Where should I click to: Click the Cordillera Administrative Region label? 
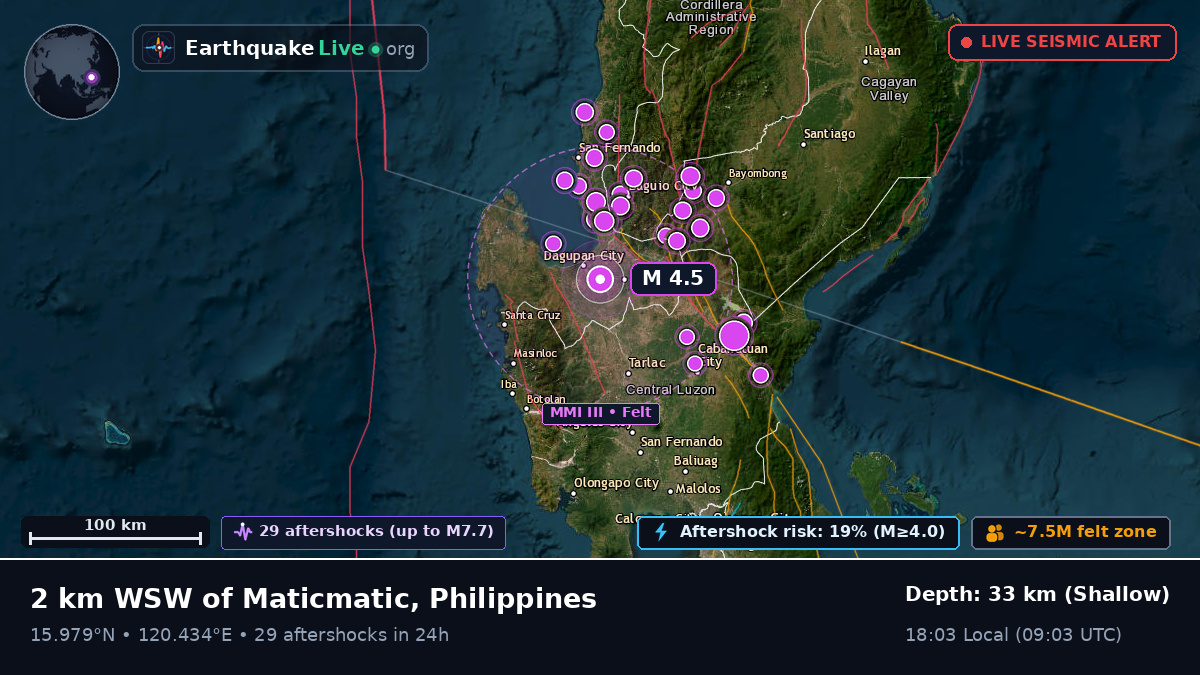(x=711, y=17)
